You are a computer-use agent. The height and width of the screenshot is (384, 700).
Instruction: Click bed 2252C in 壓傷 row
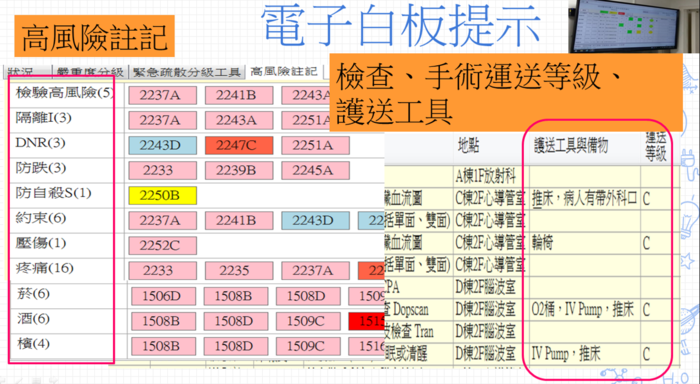pyautogui.click(x=162, y=246)
